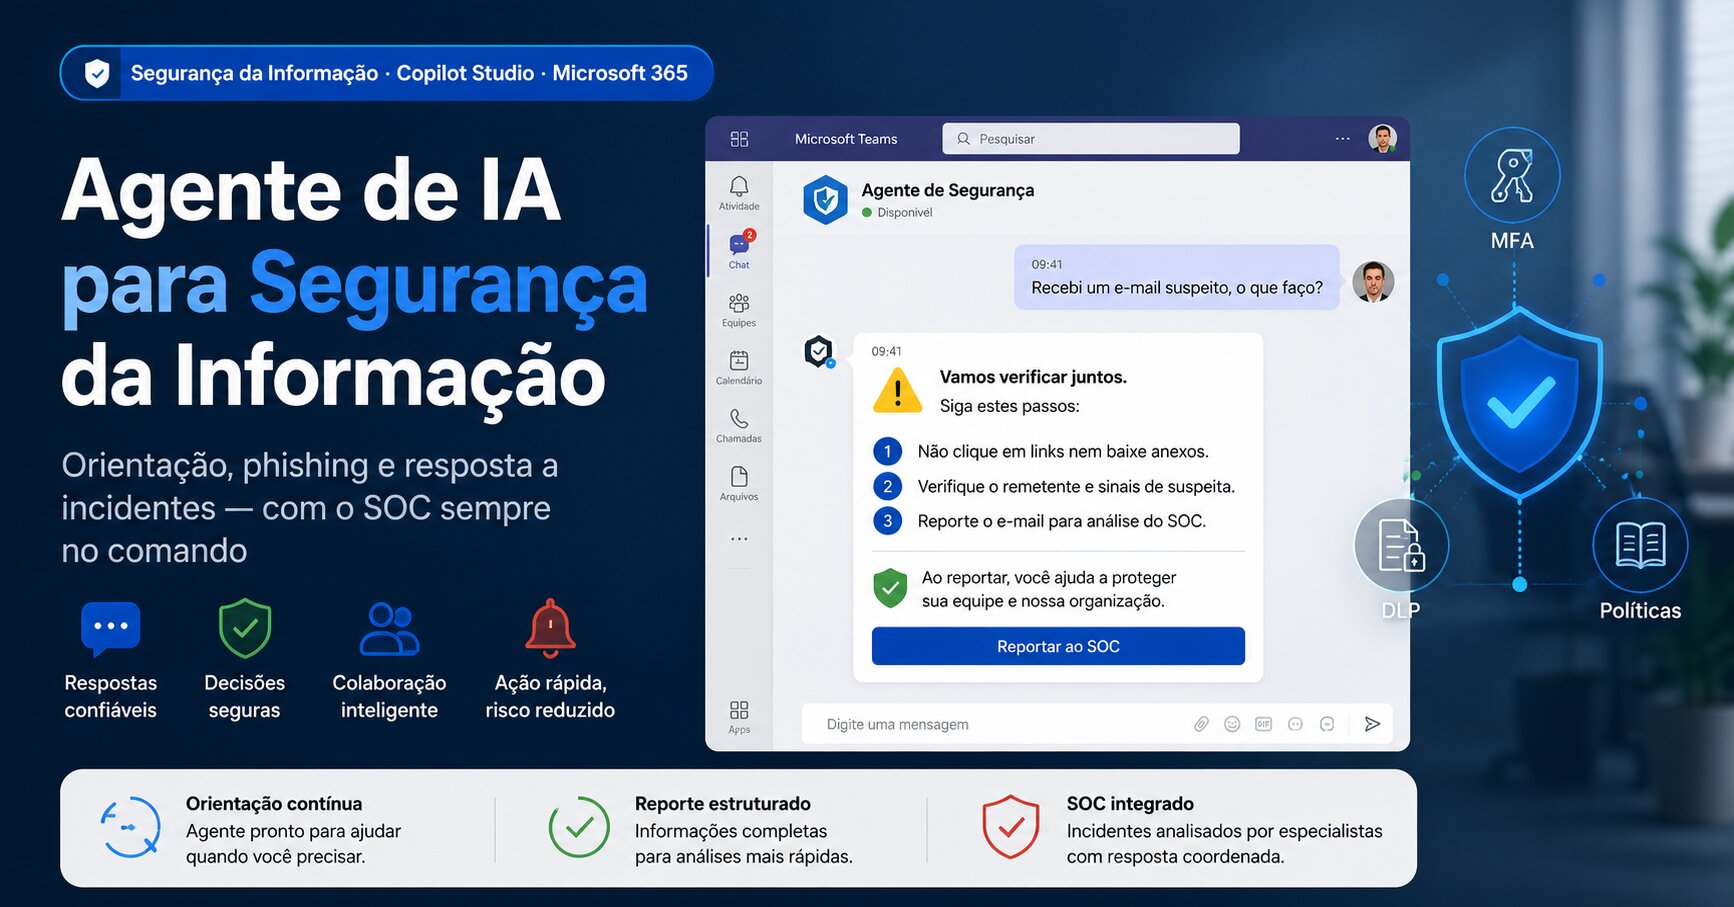Open Arquivos in the Teams sidebar
This screenshot has width=1734, height=907.
tap(739, 483)
